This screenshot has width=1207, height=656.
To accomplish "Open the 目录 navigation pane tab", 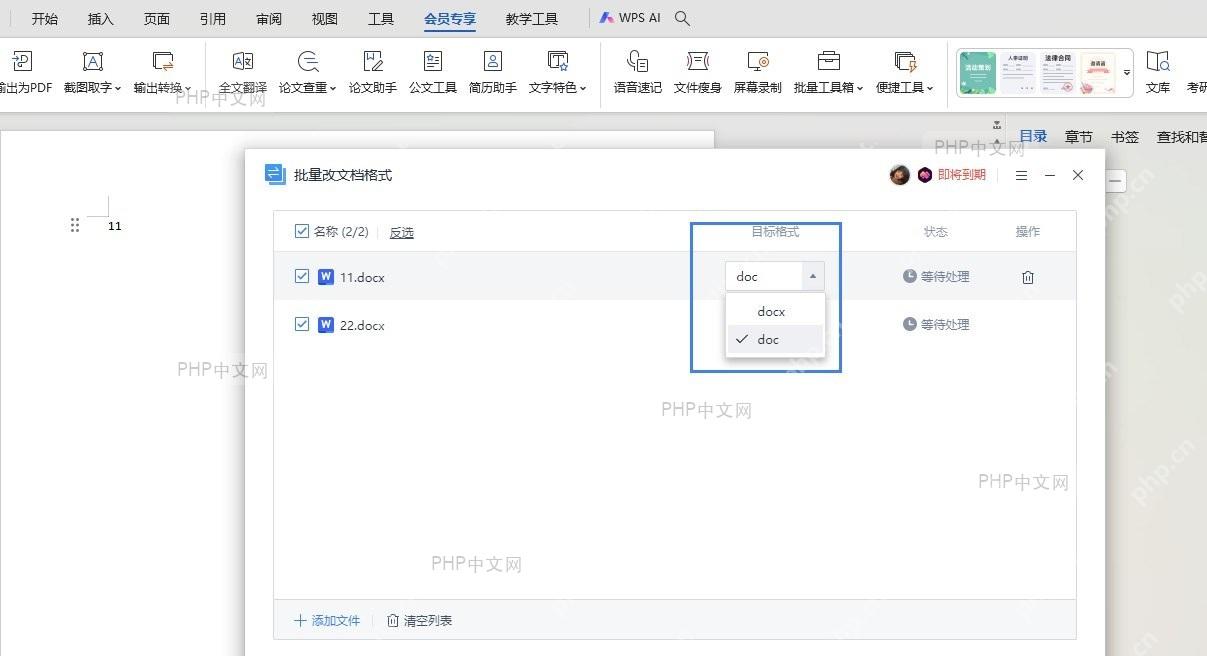I will pyautogui.click(x=1033, y=136).
